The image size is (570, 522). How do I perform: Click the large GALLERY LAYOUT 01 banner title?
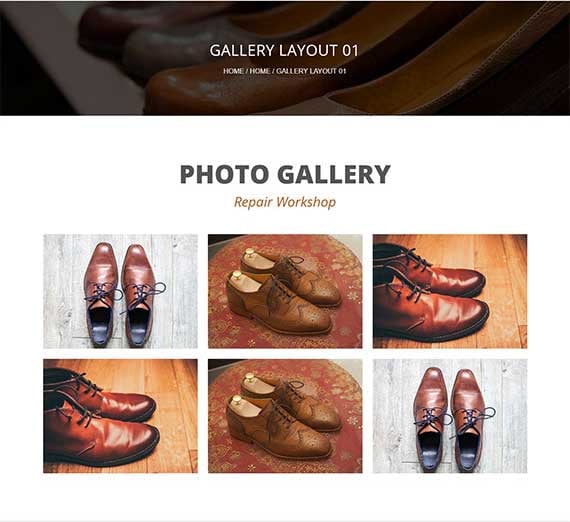pyautogui.click(x=284, y=50)
